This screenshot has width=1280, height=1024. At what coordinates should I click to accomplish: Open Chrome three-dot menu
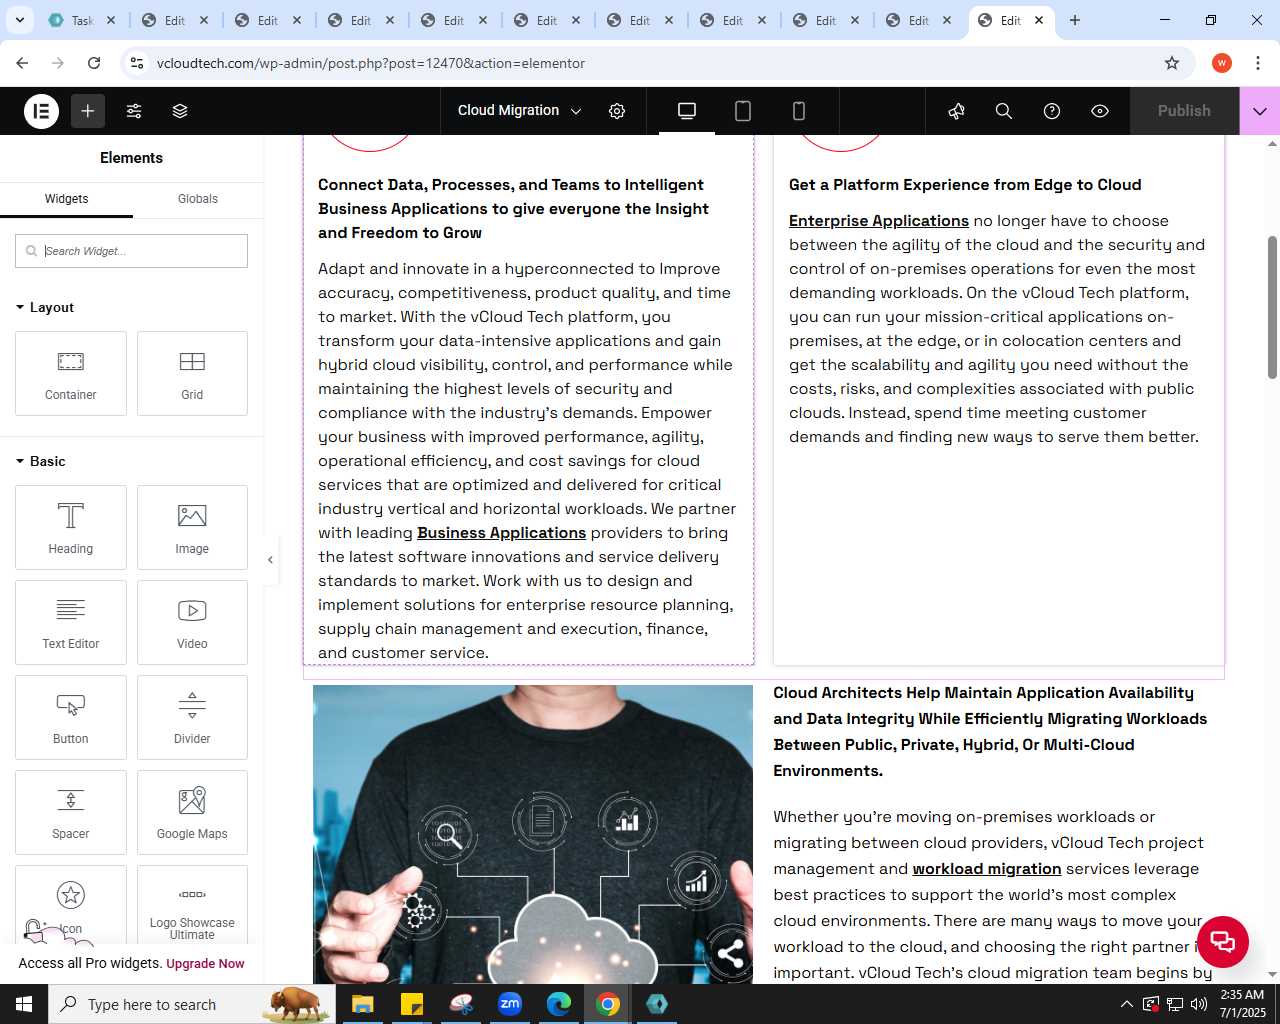[1258, 63]
